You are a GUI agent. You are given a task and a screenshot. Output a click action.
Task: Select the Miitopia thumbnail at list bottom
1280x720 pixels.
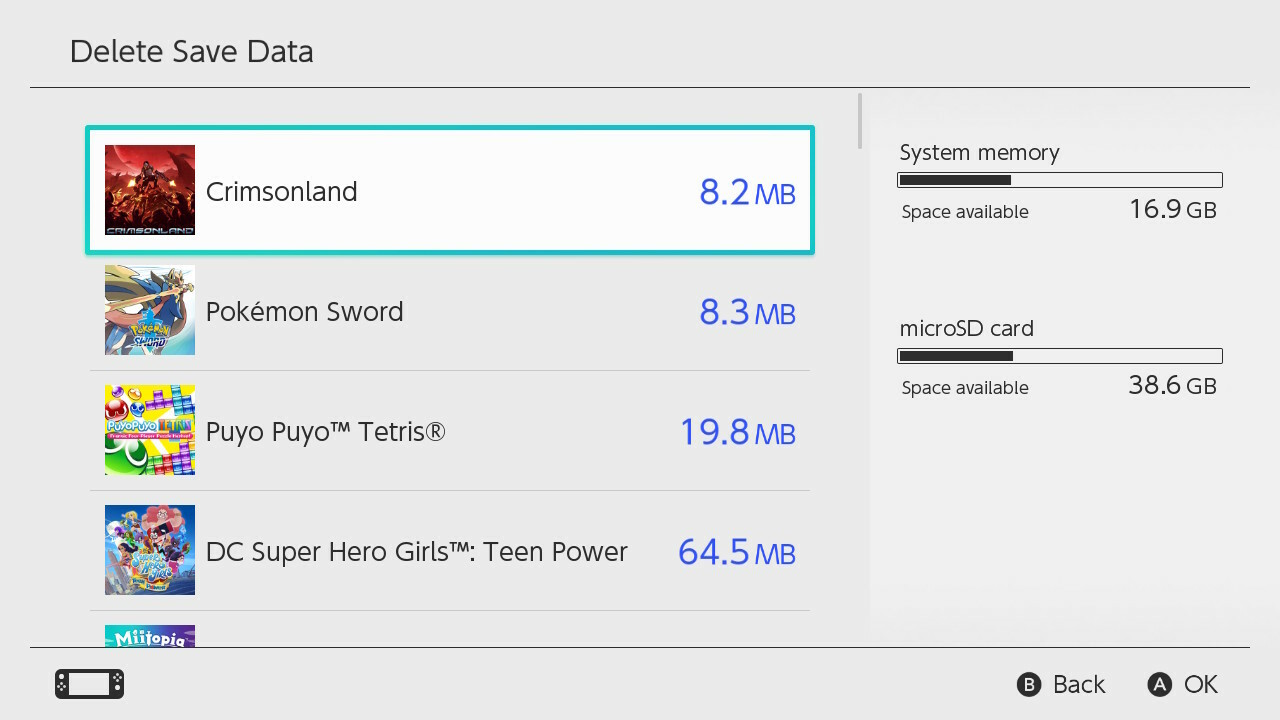(149, 635)
